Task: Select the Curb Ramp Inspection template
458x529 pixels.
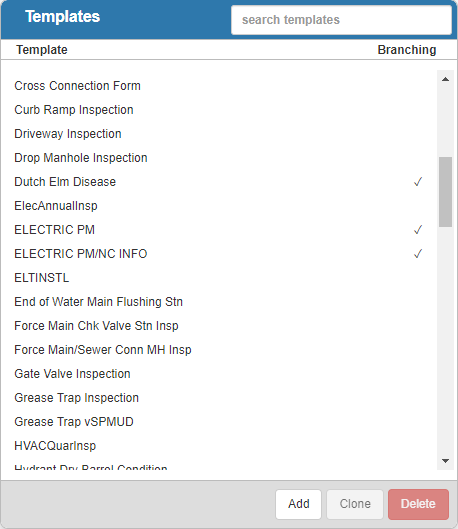Action: click(219, 110)
